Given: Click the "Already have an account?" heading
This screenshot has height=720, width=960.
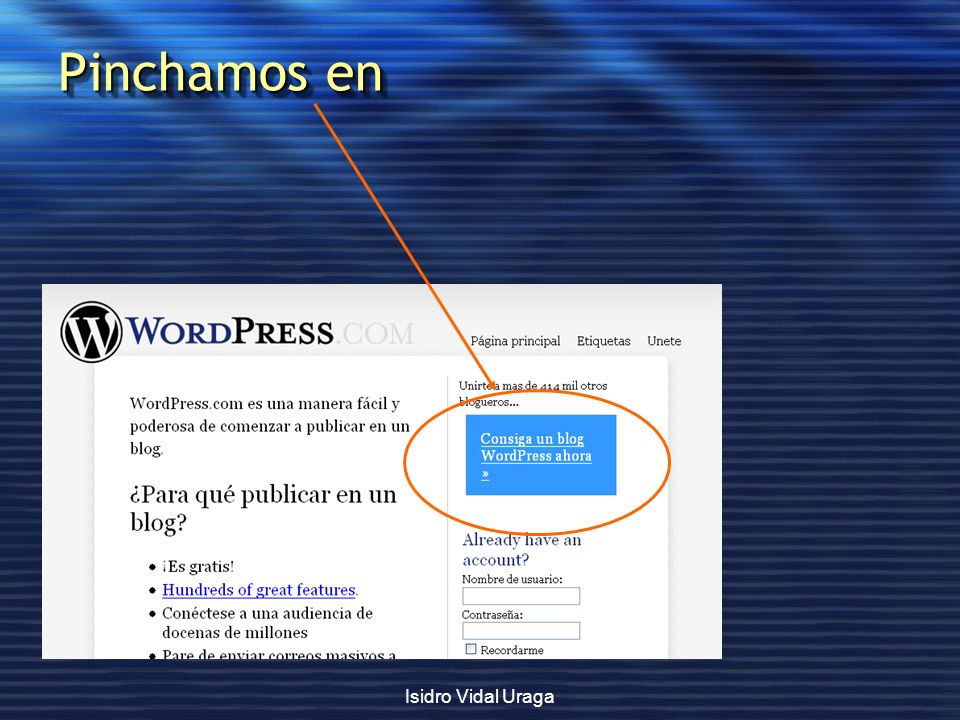Looking at the screenshot, I should point(522,549).
